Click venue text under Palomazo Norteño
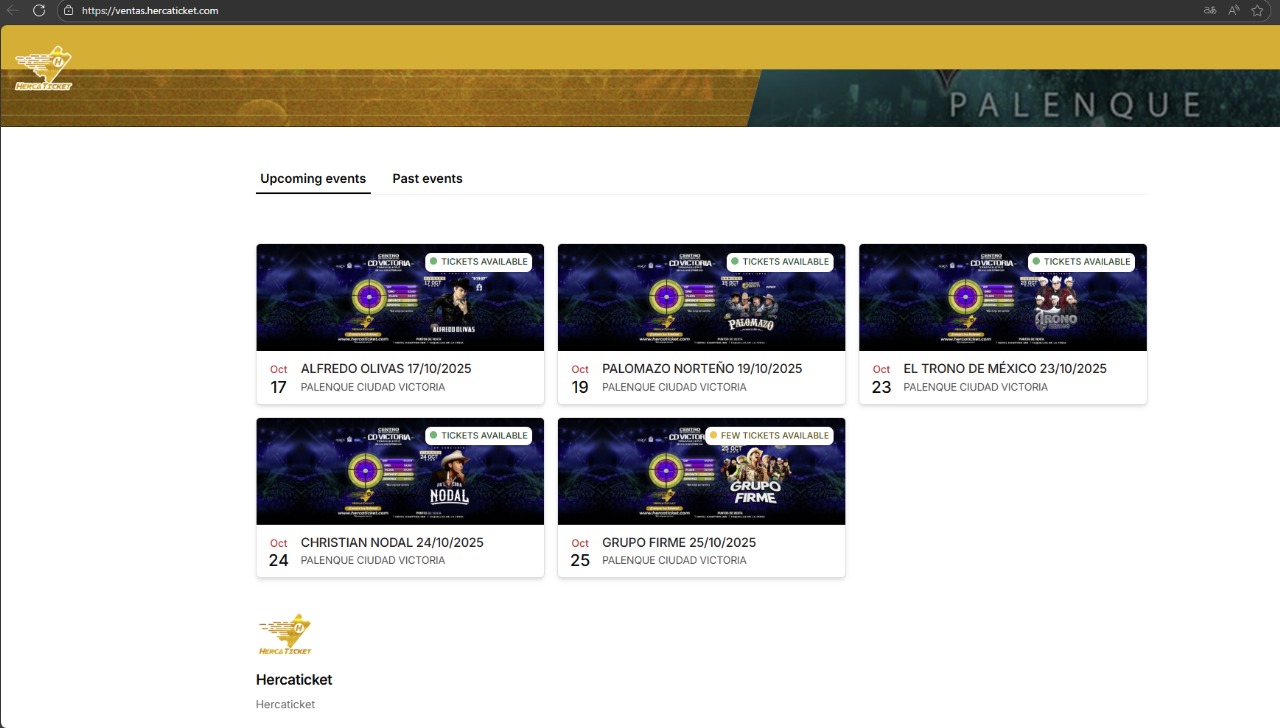This screenshot has height=728, width=1280. pyautogui.click(x=674, y=387)
